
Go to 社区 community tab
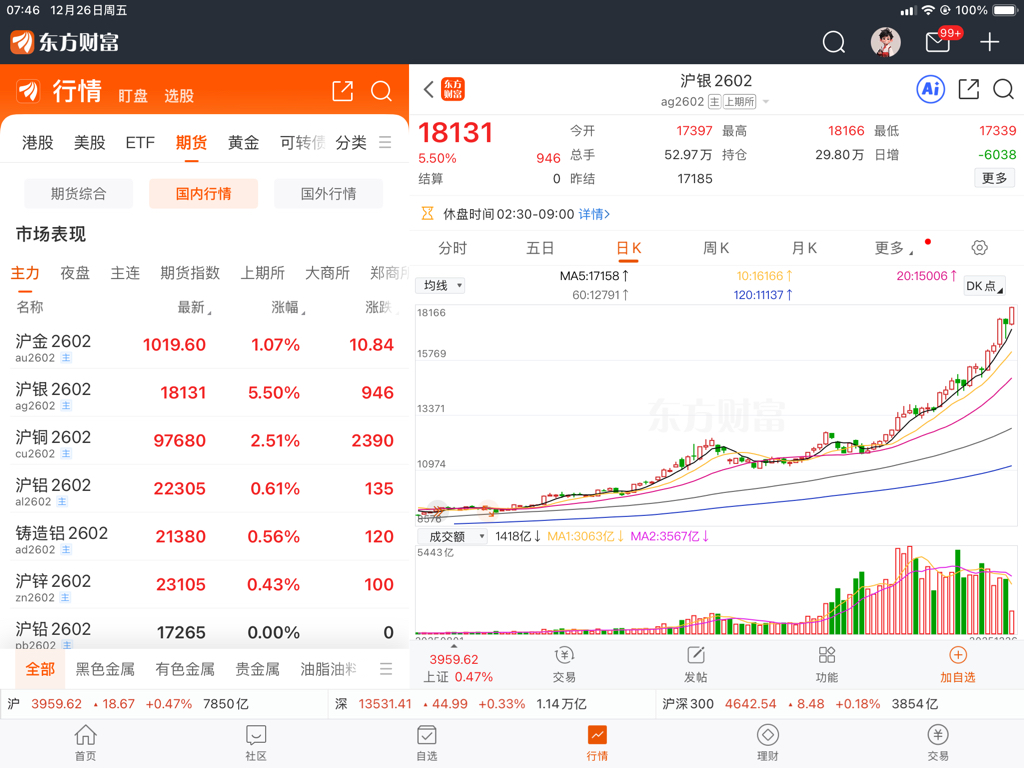click(x=256, y=743)
